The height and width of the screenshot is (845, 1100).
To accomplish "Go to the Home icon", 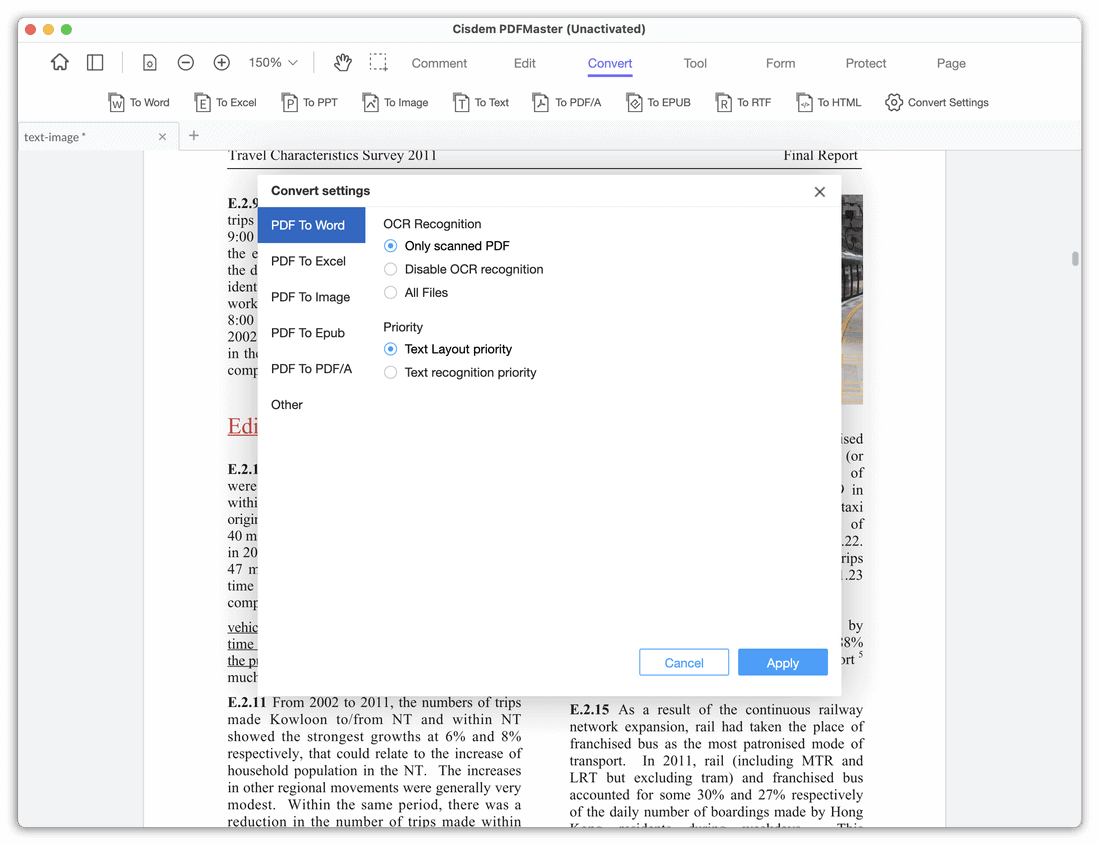I will point(60,62).
